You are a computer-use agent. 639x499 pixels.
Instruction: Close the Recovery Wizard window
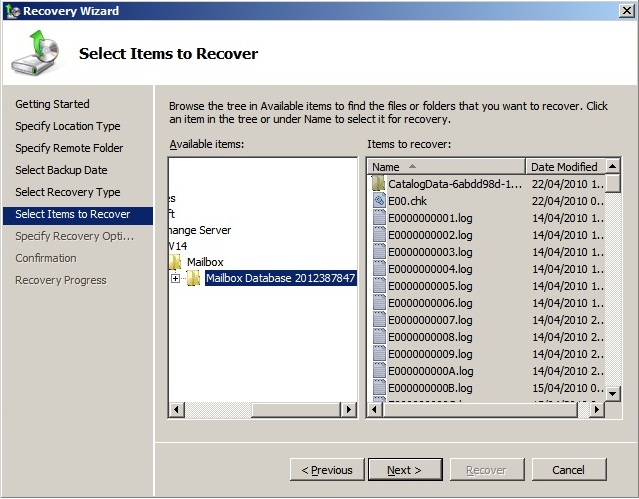click(627, 11)
